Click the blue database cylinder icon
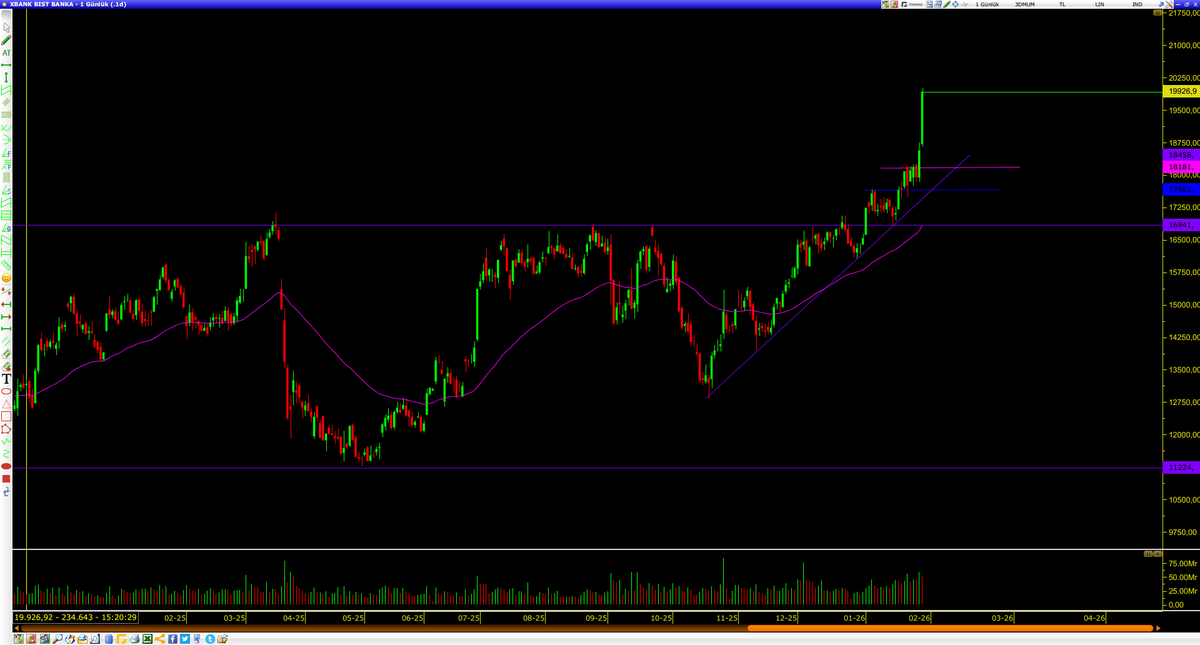Screen dimensions: 1200x645 [109, 639]
